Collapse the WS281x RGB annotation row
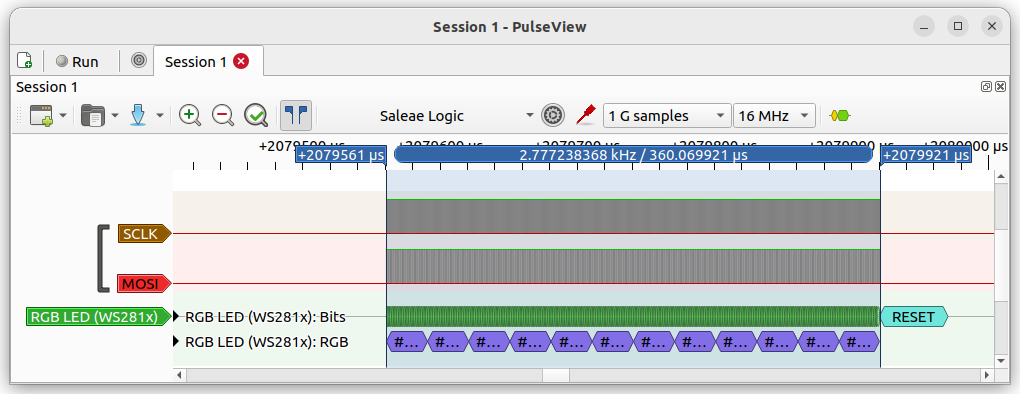 (176, 341)
